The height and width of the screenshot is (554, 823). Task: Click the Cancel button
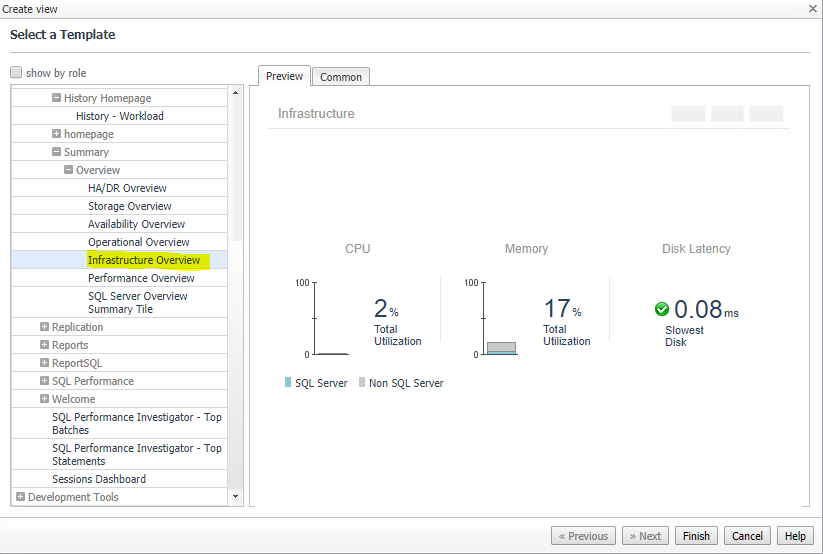click(x=747, y=536)
